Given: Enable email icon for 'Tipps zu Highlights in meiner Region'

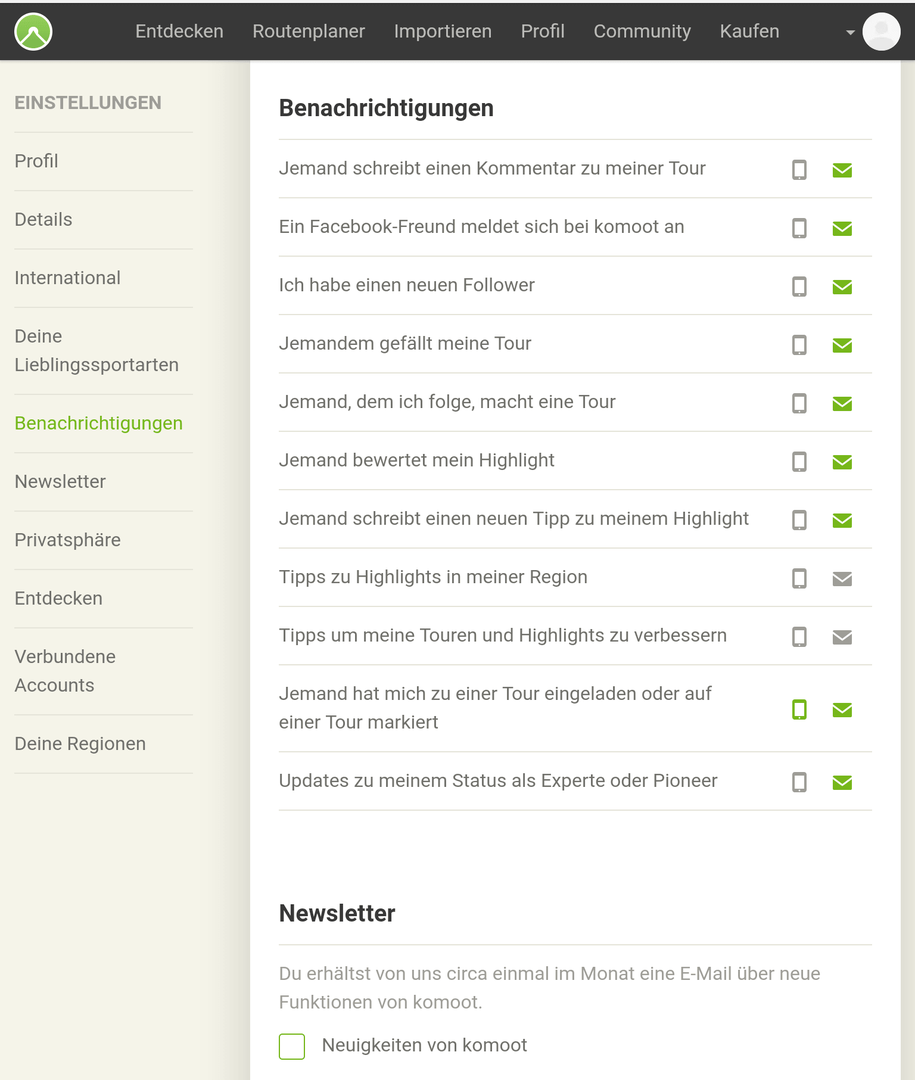Looking at the screenshot, I should click(x=842, y=579).
